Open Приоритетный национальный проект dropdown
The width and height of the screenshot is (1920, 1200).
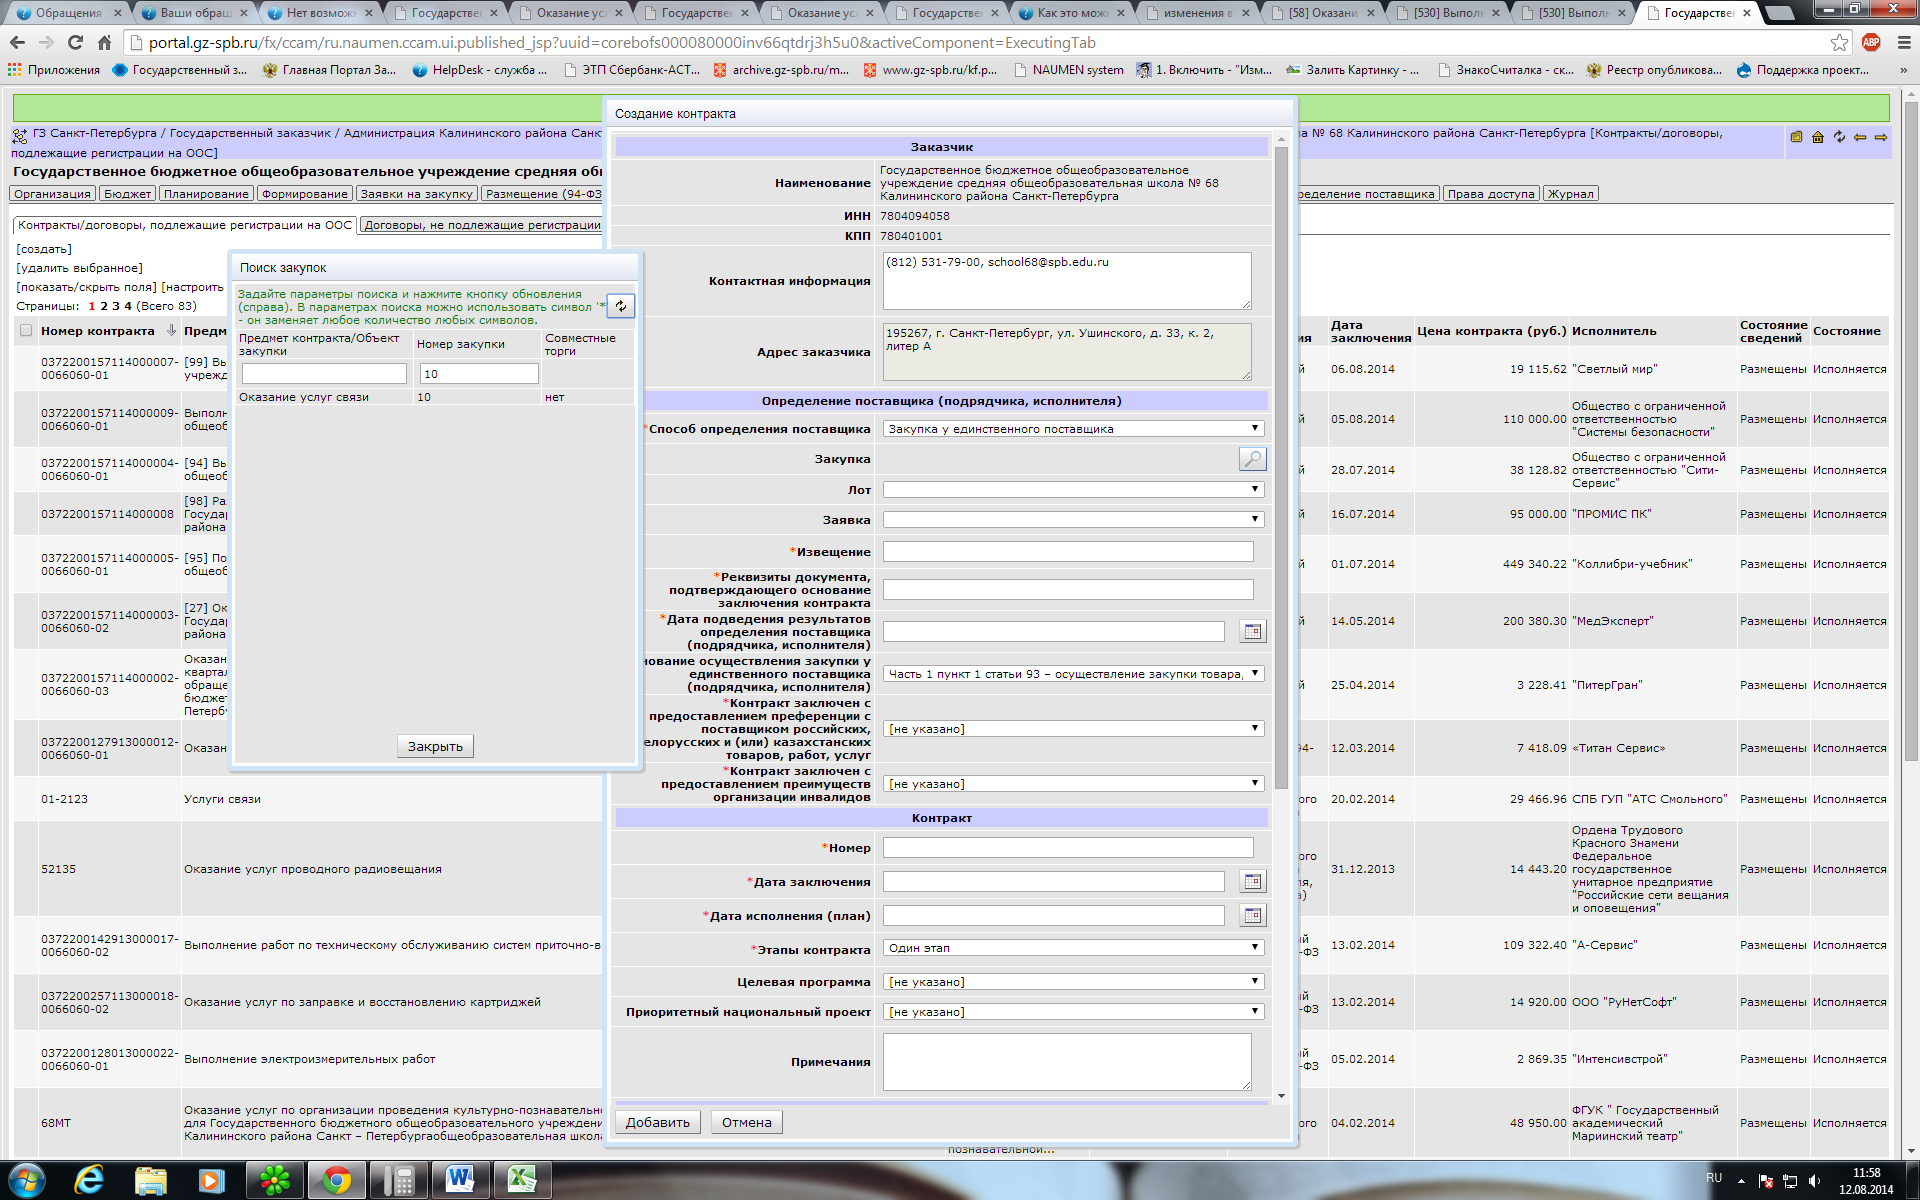[1073, 1011]
